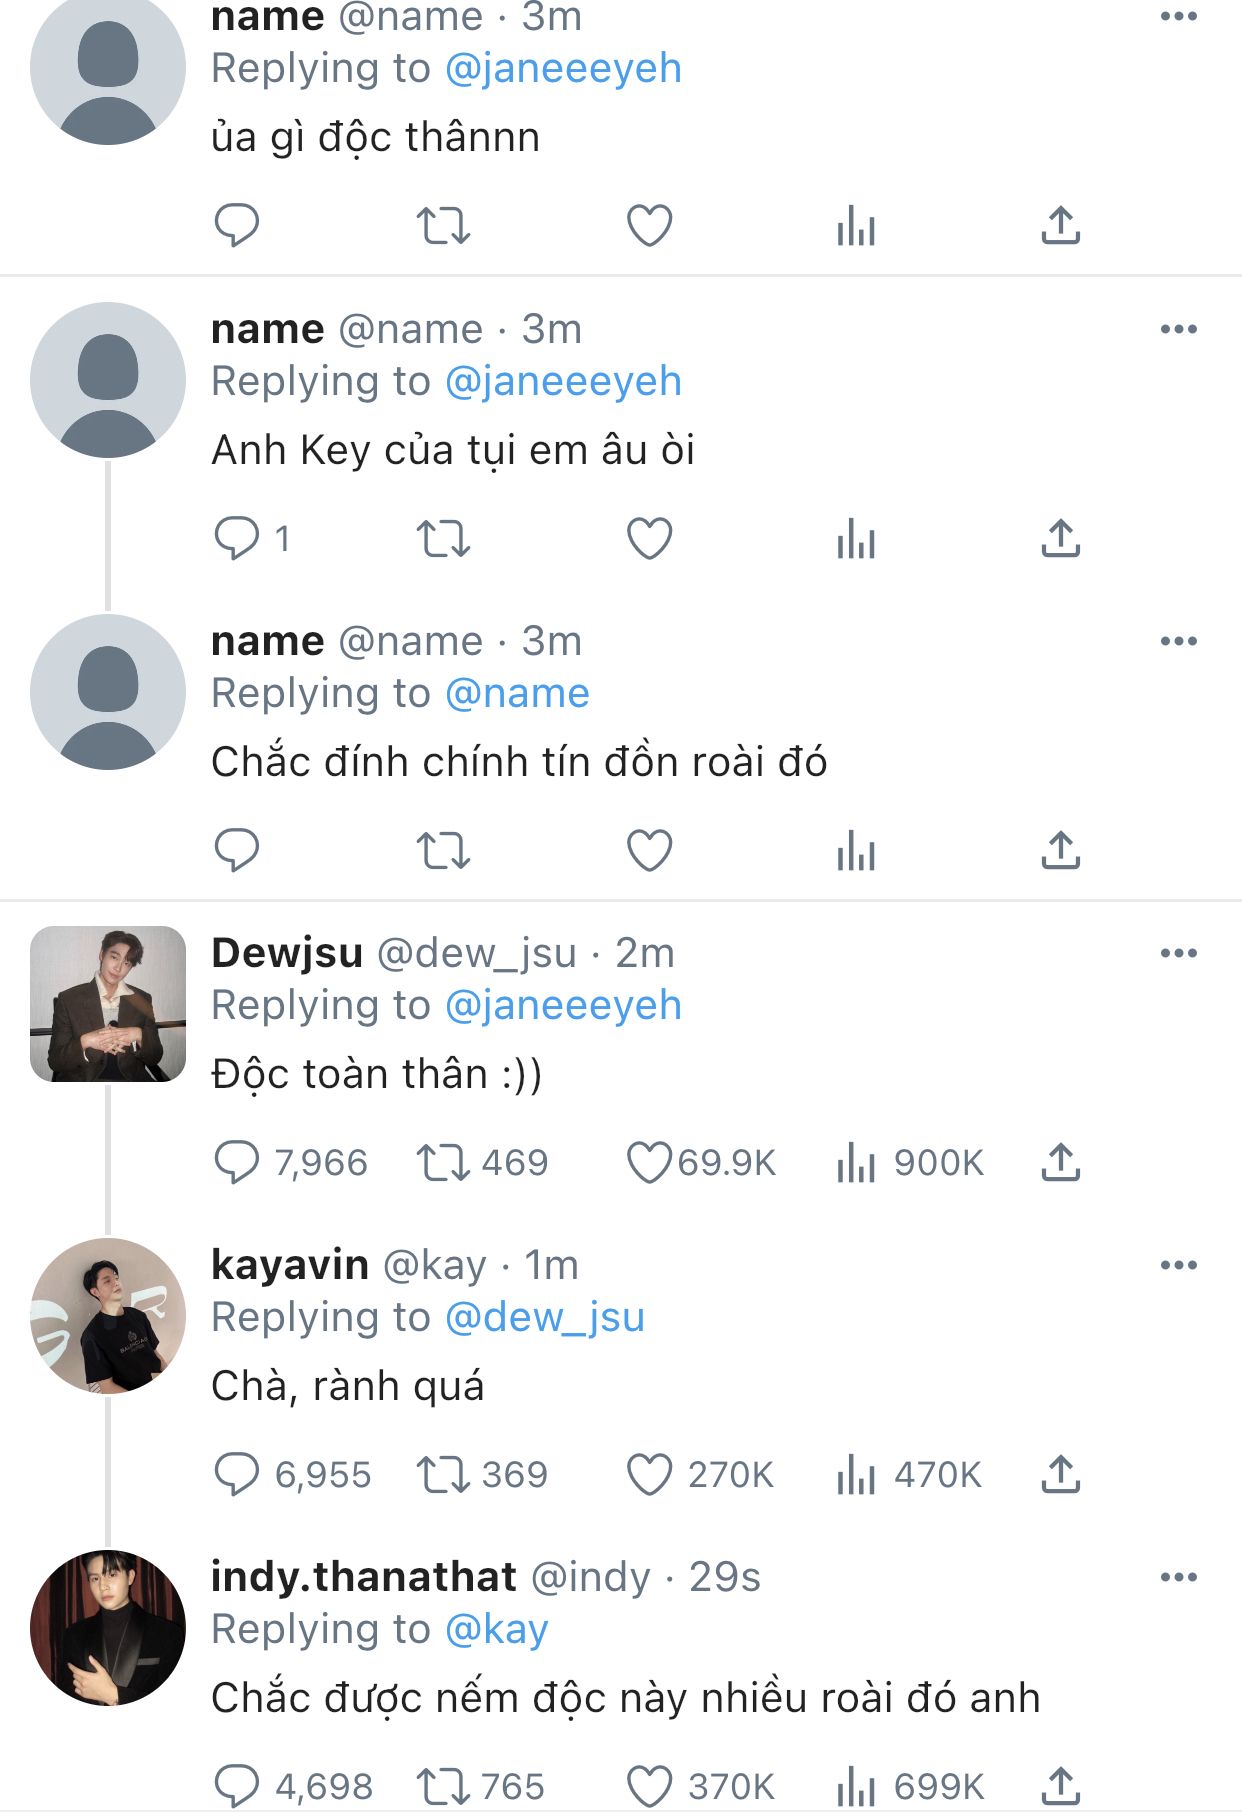Open more options for indy.thanathat's tweet
1242x1816 pixels.
[x=1178, y=1577]
